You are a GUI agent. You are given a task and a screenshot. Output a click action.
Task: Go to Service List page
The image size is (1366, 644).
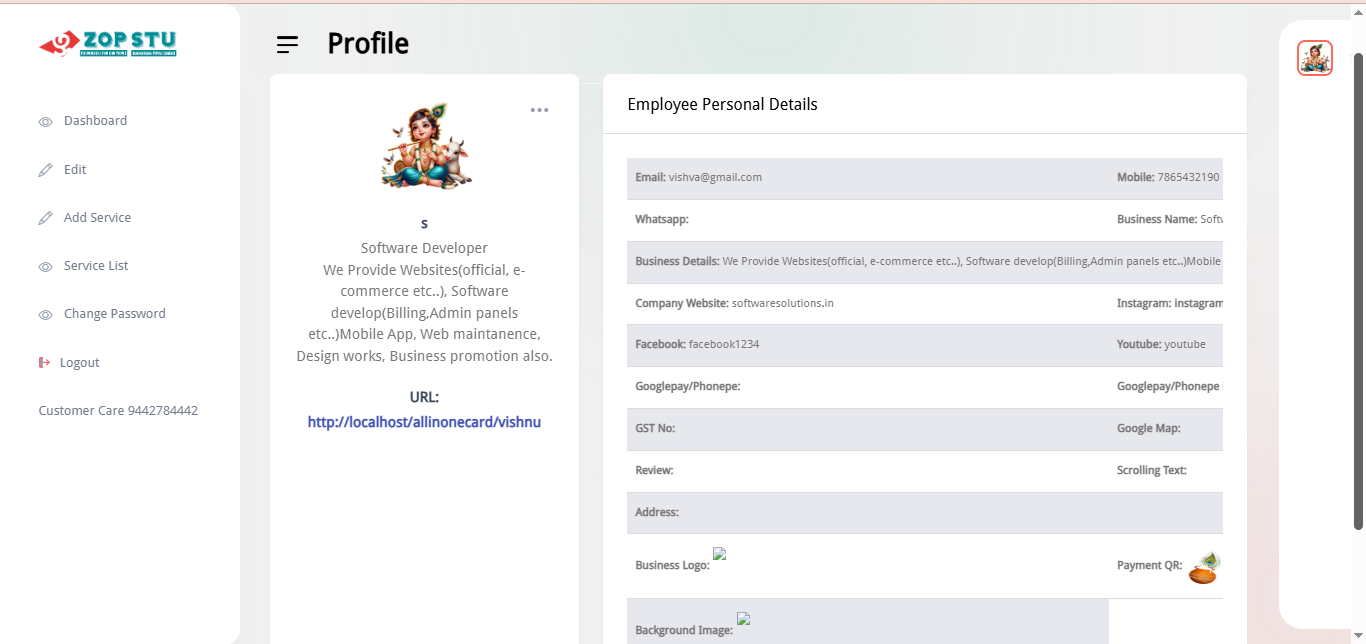(96, 266)
